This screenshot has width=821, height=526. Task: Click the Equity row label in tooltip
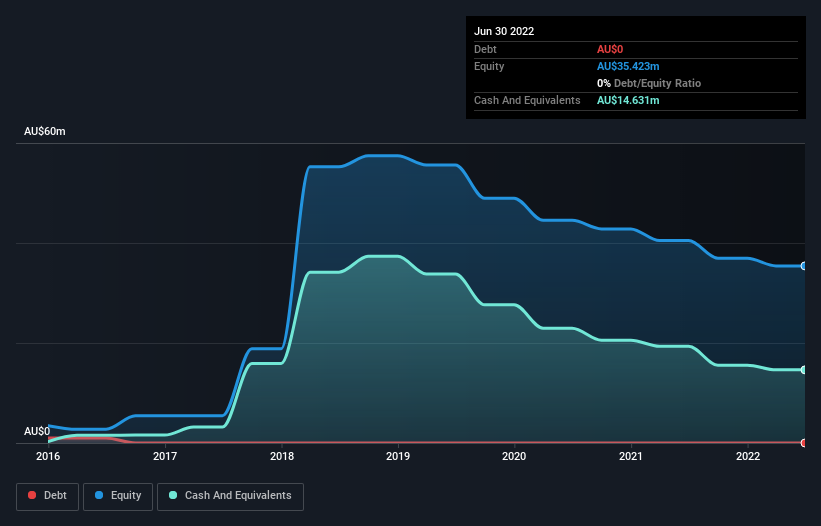(x=489, y=66)
